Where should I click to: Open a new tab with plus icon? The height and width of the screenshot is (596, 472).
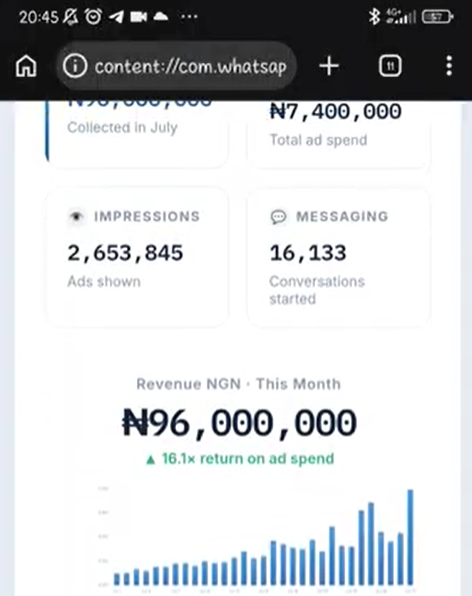[x=329, y=66]
